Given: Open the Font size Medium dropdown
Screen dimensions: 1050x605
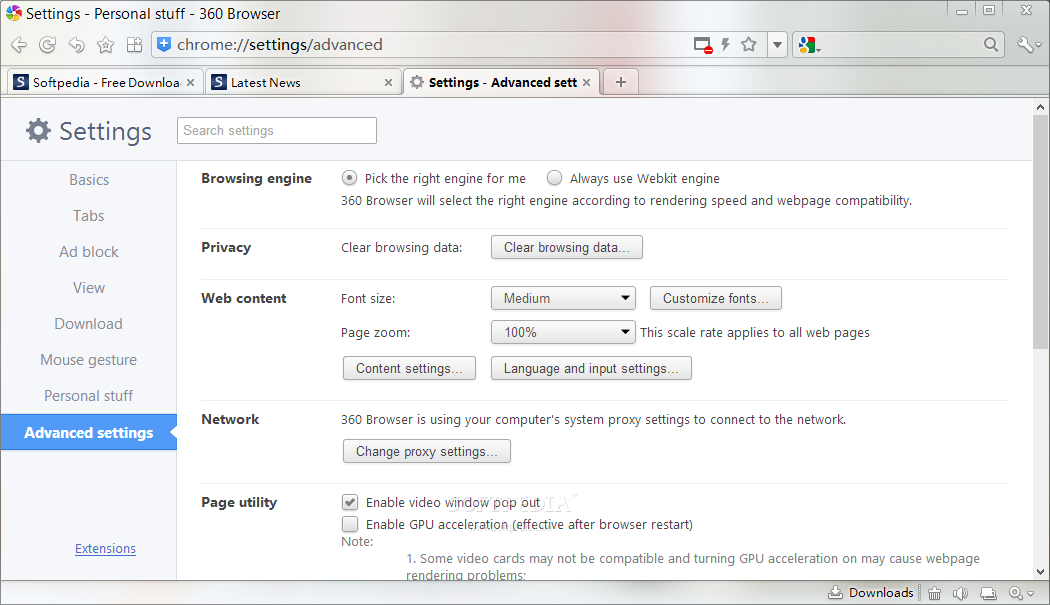Looking at the screenshot, I should pyautogui.click(x=563, y=298).
